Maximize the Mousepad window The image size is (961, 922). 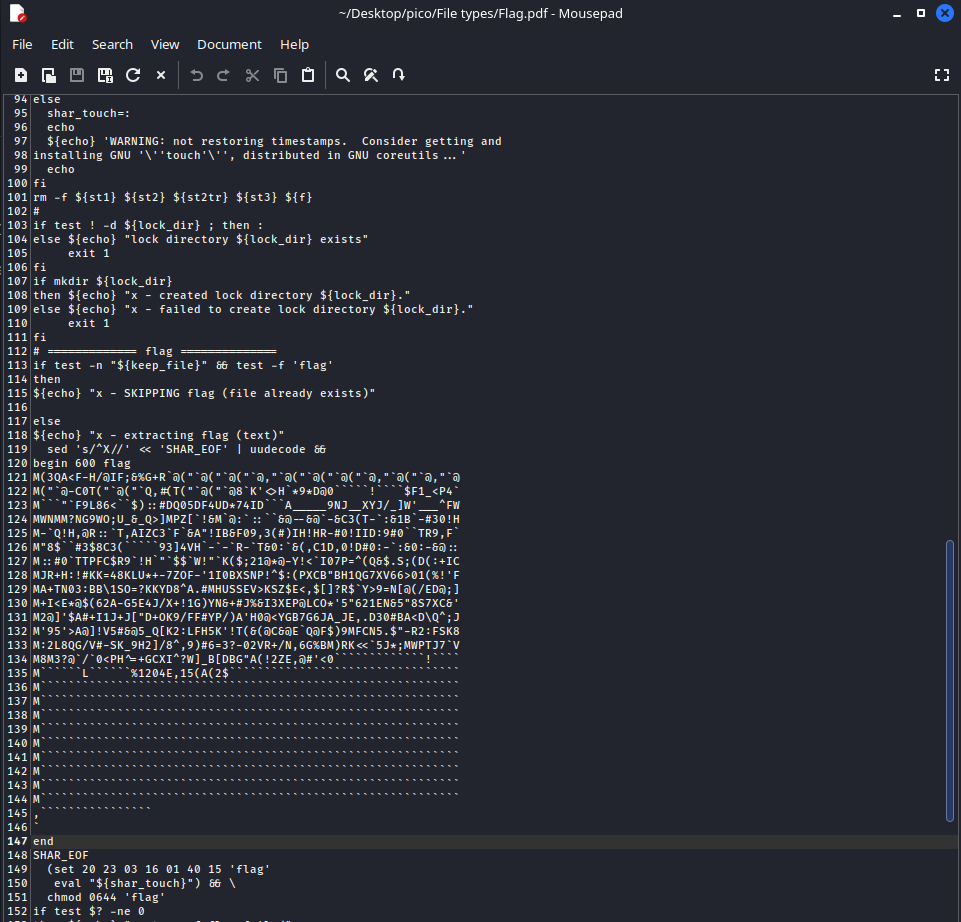pos(917,14)
